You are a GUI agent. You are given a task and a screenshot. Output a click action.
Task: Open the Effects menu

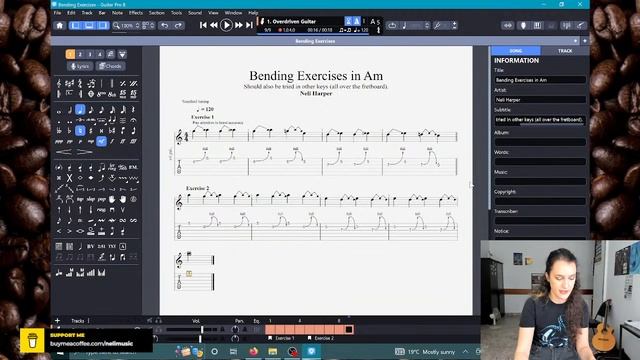coord(136,13)
